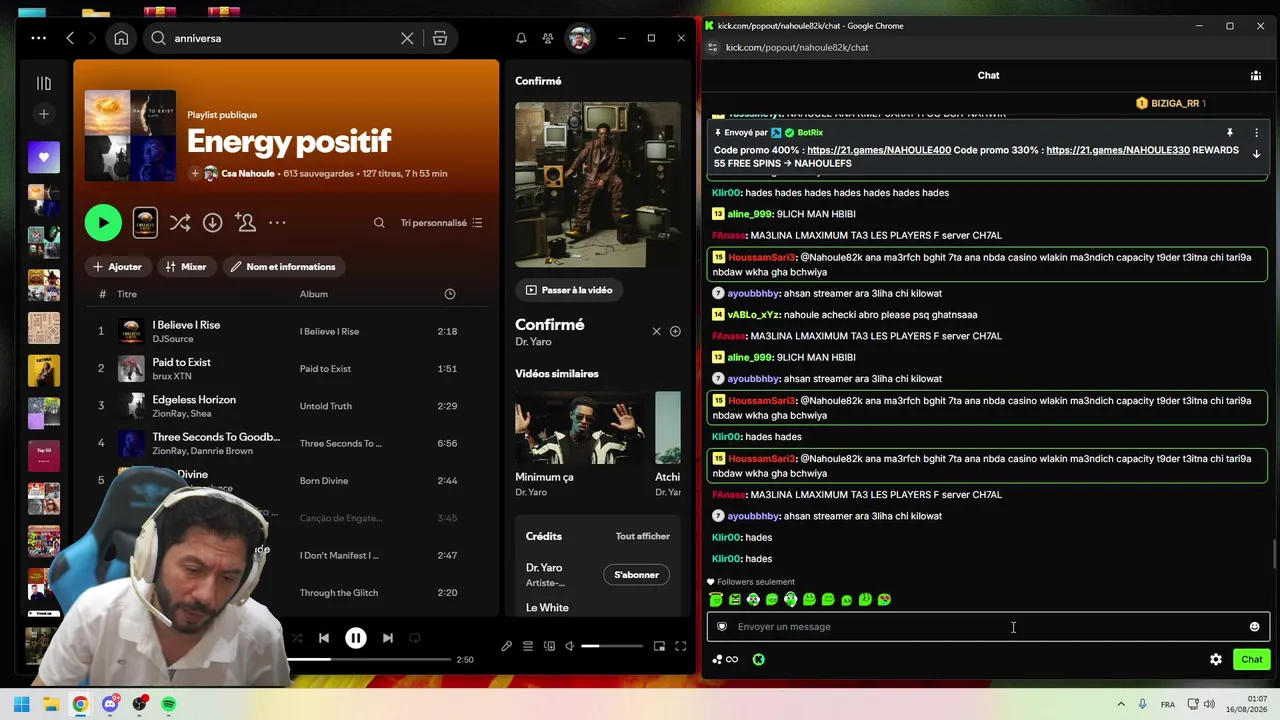Image resolution: width=1280 pixels, height=720 pixels.
Task: Create a new playlist with the plus icon
Action: 43,114
